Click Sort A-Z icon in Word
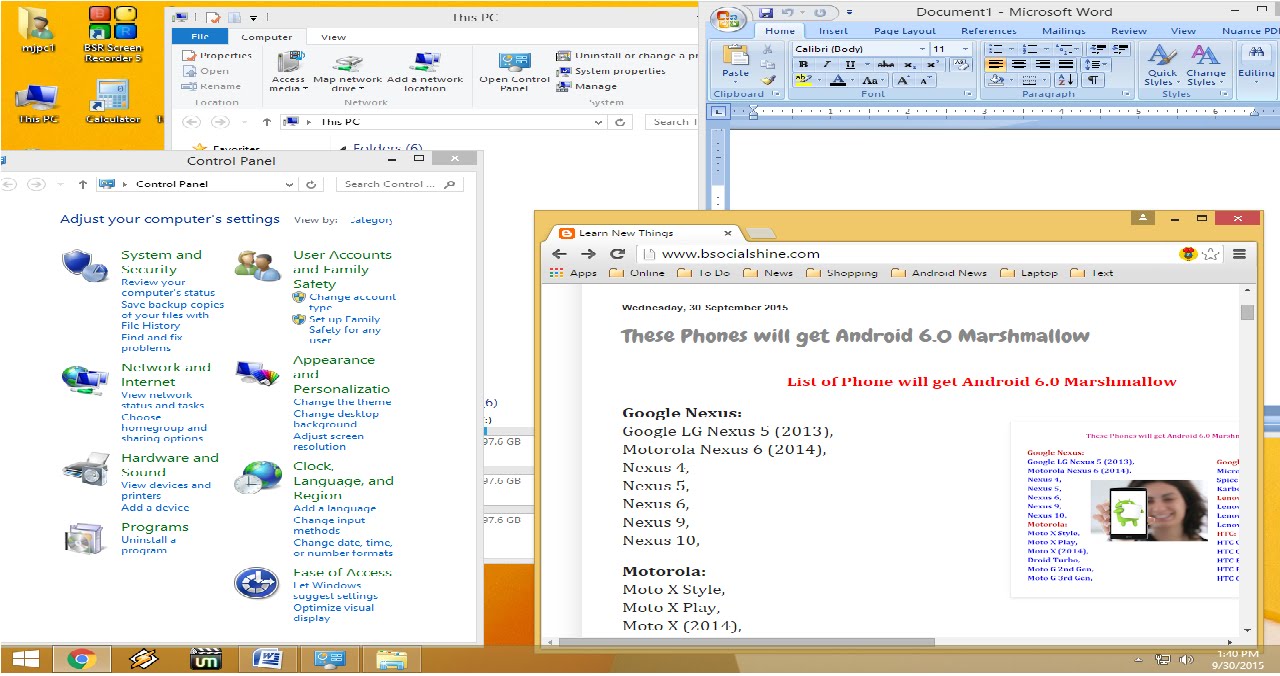The image size is (1280, 676). coord(1066,80)
